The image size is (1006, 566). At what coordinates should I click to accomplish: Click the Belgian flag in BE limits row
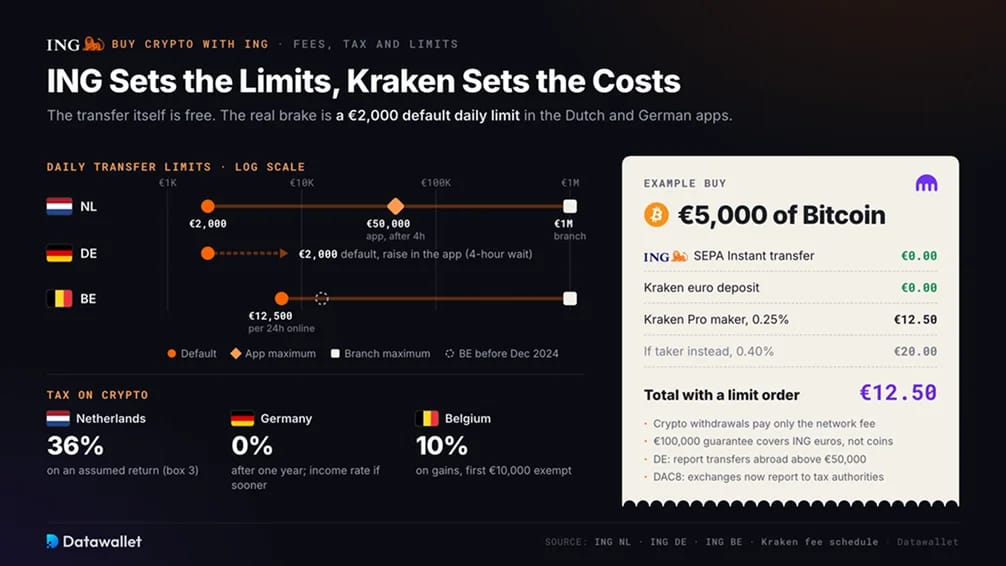[x=59, y=298]
